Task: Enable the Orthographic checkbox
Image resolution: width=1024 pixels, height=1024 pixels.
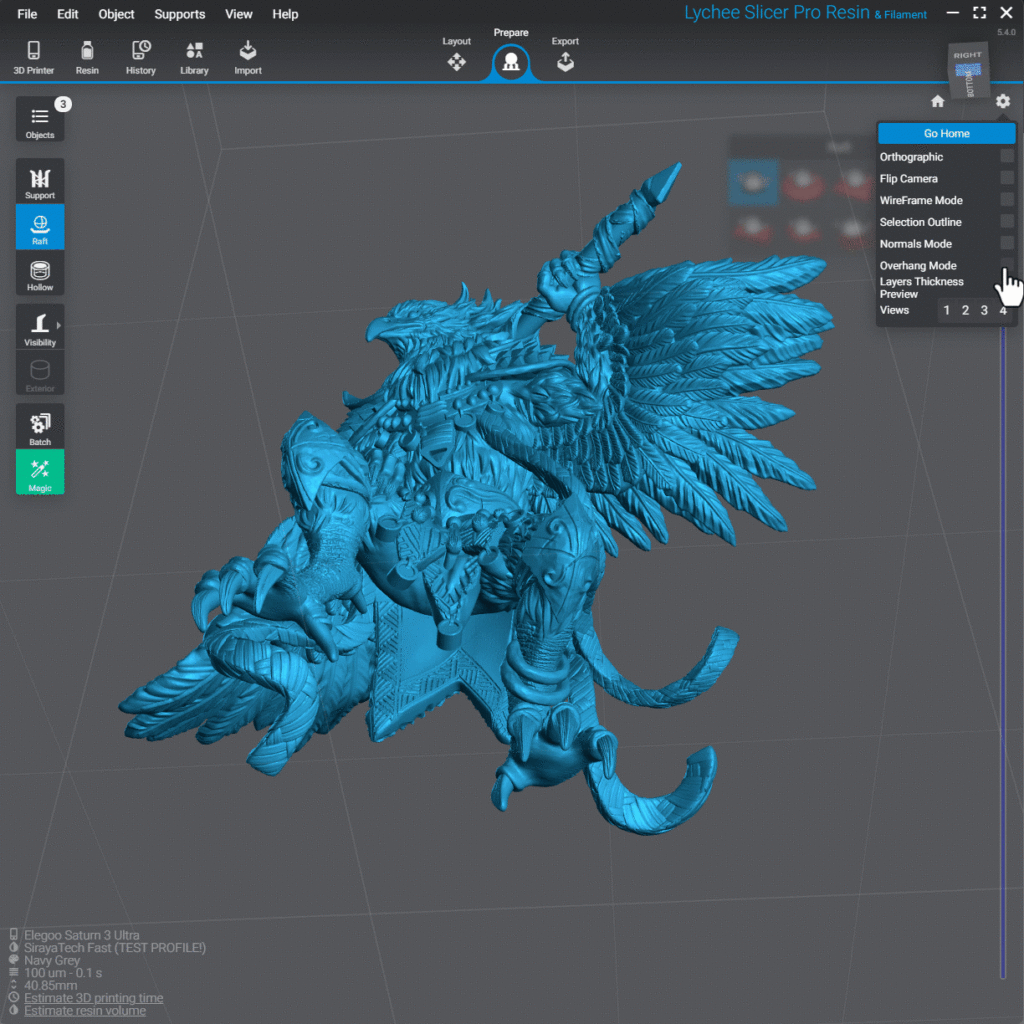Action: point(1007,157)
